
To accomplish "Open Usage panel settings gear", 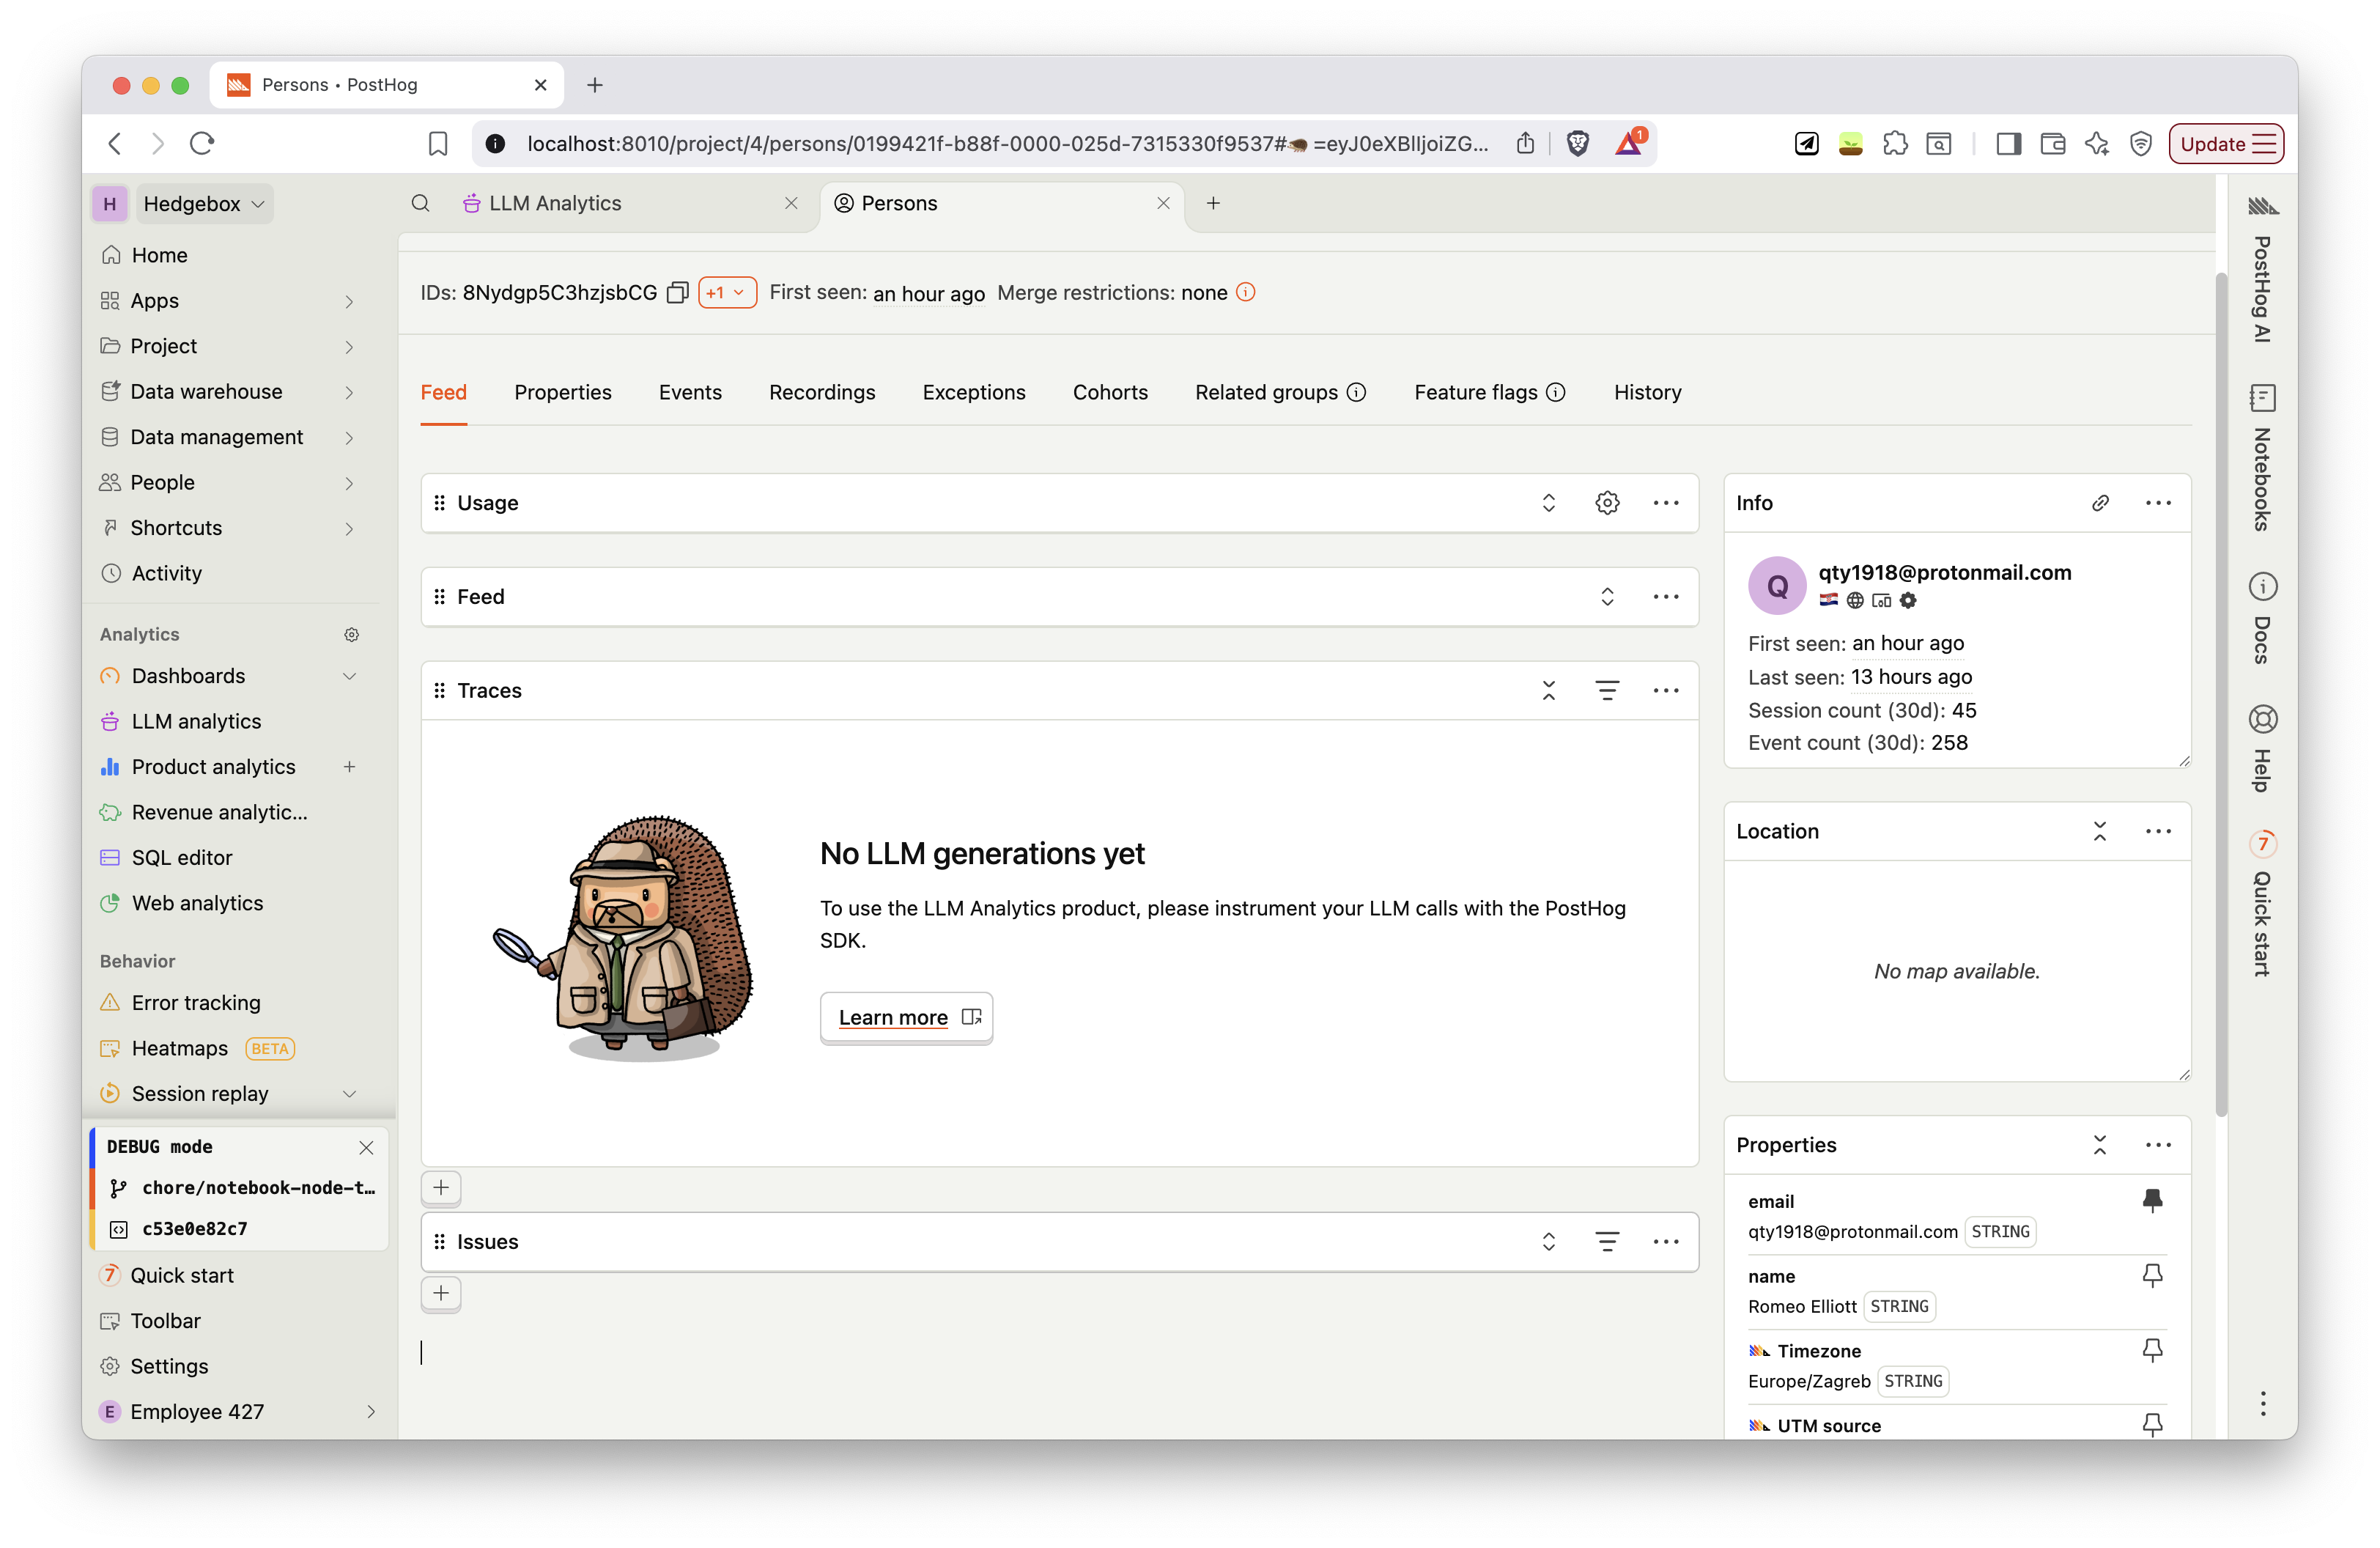I will coord(1607,503).
